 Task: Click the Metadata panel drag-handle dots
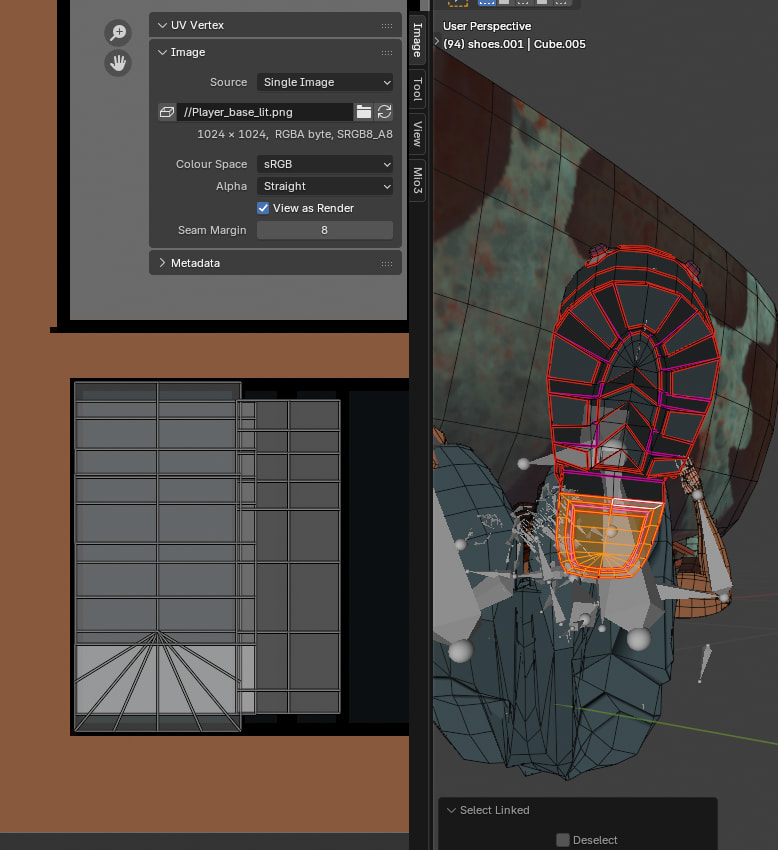[x=387, y=263]
